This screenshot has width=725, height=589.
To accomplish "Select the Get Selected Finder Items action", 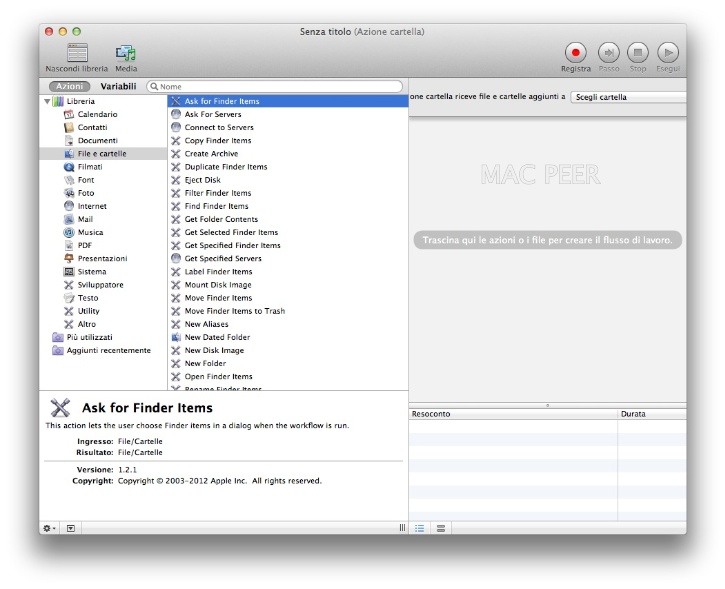I will coord(288,233).
